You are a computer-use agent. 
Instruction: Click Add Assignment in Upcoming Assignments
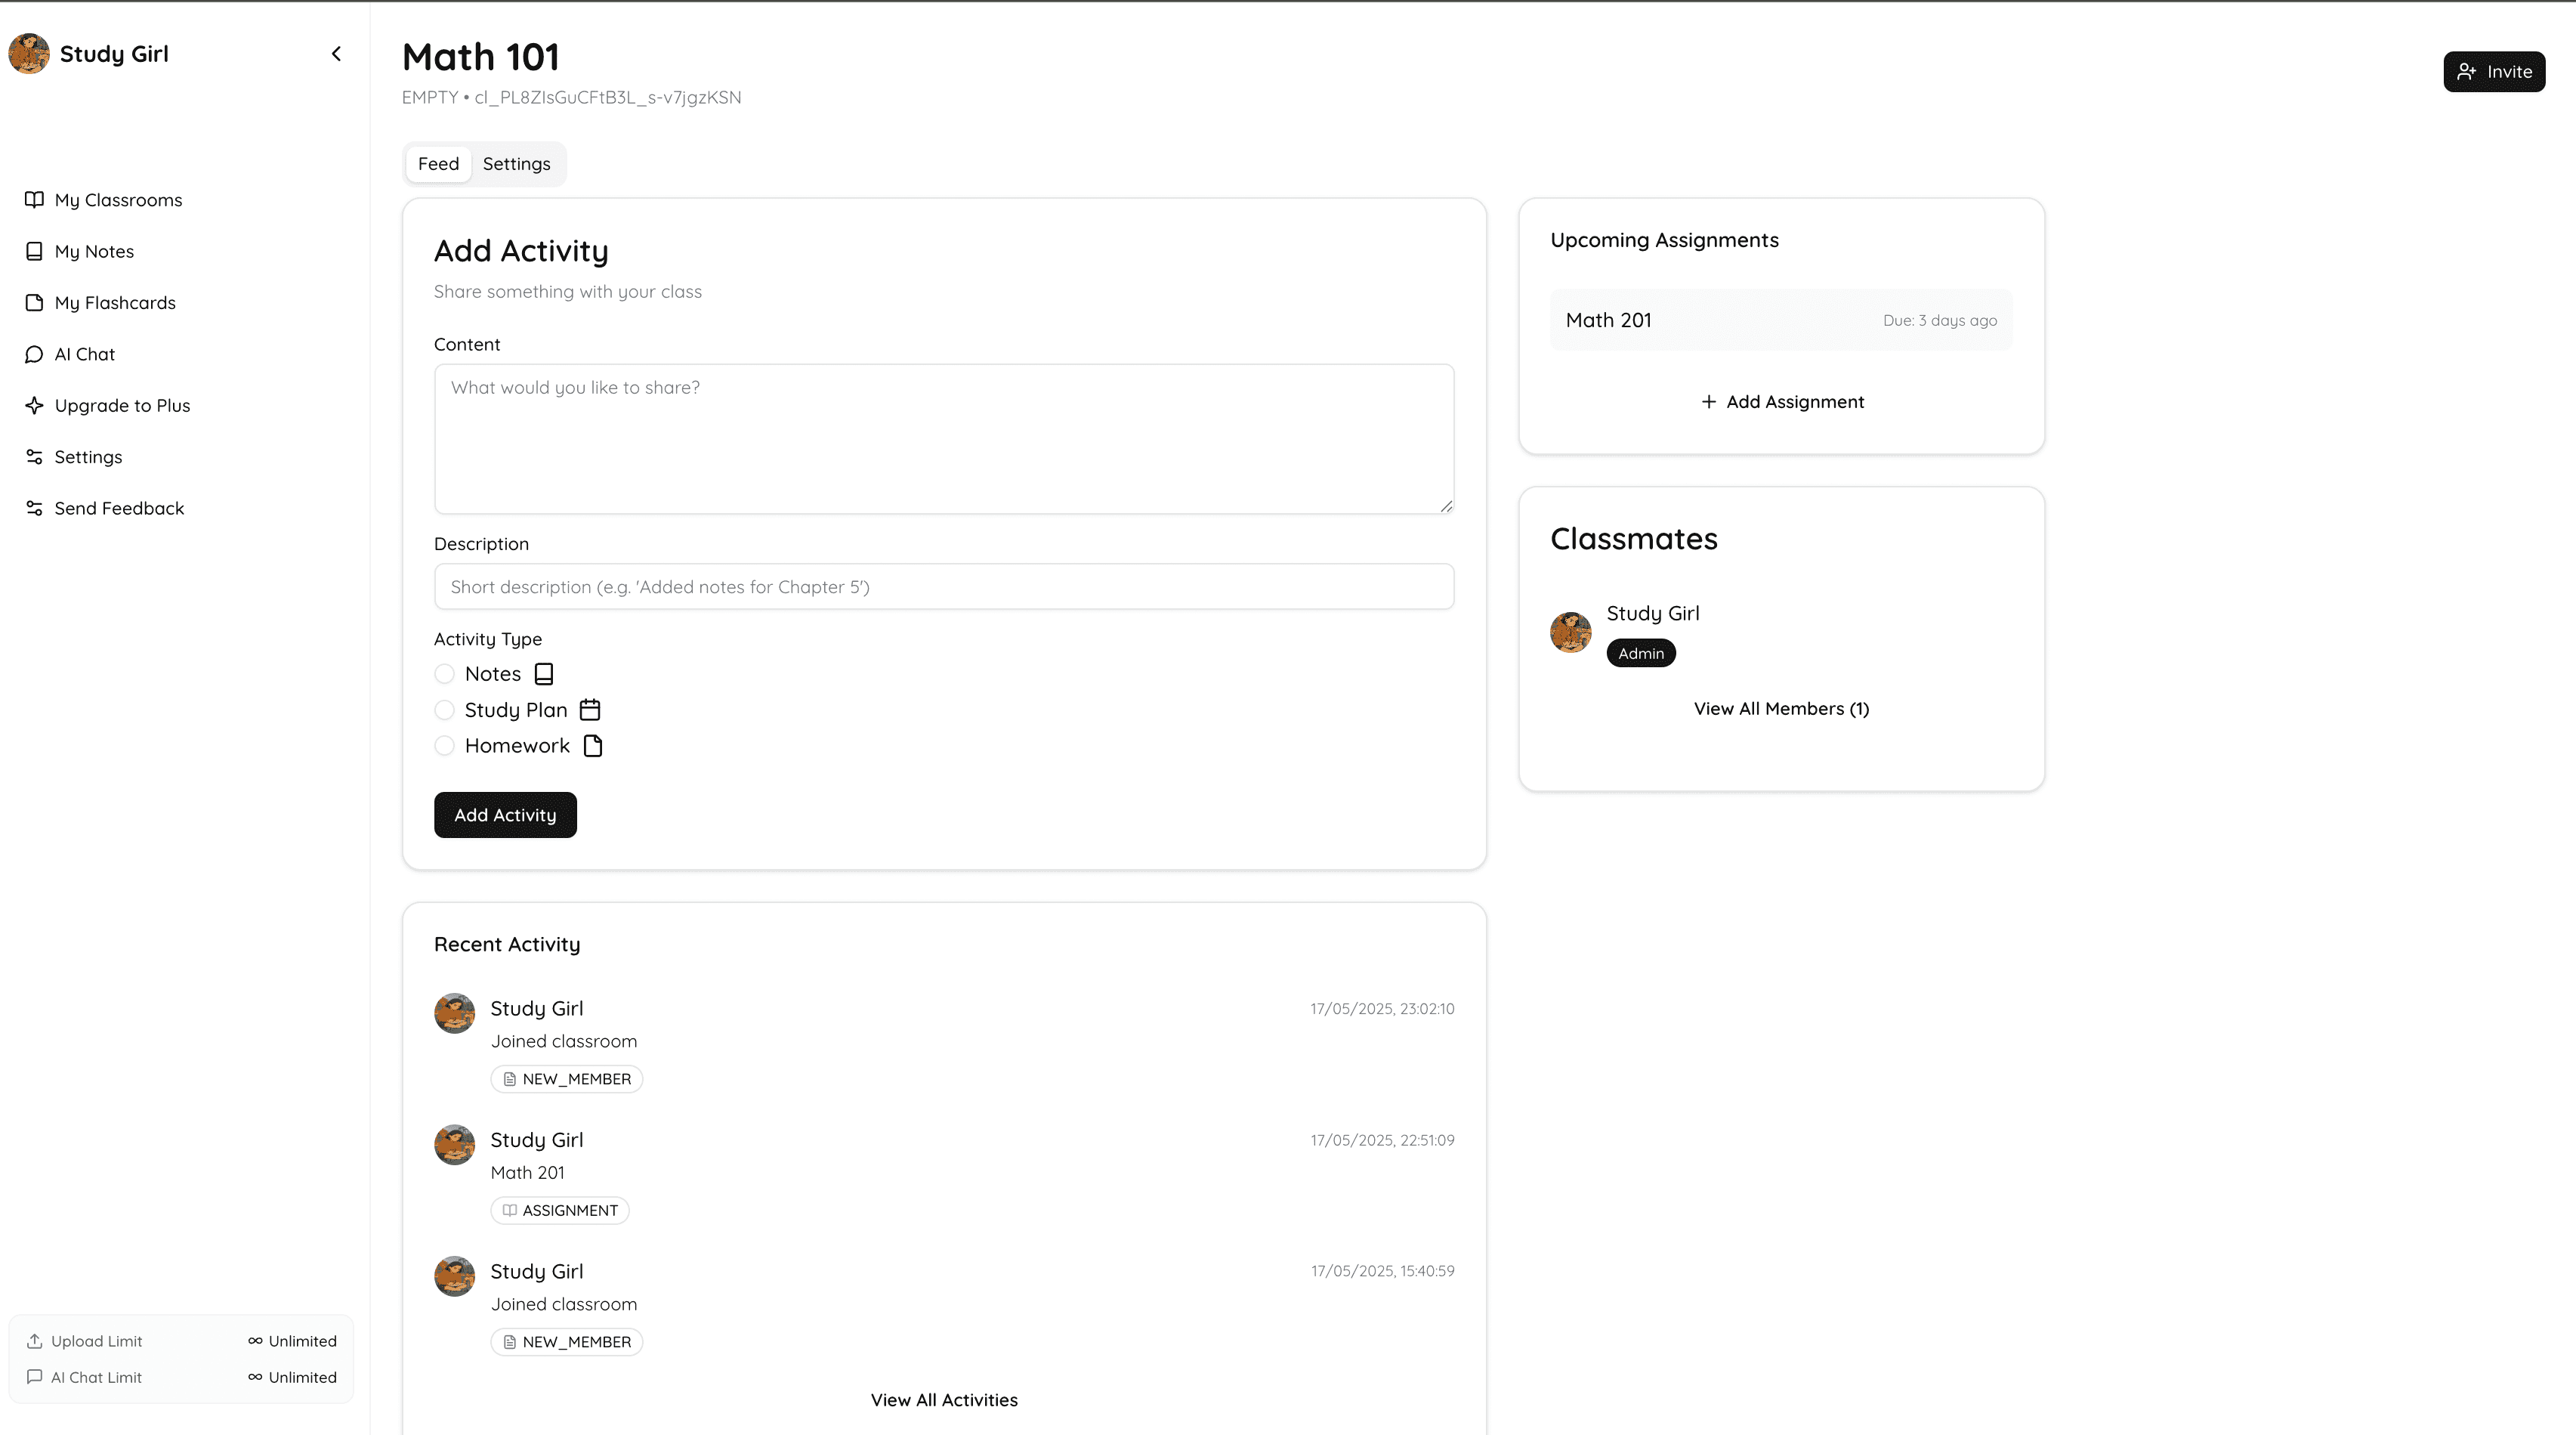pyautogui.click(x=1781, y=401)
